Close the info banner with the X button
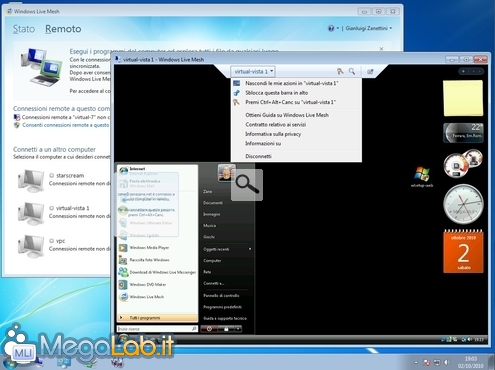The width and height of the screenshot is (495, 370). pos(381,49)
